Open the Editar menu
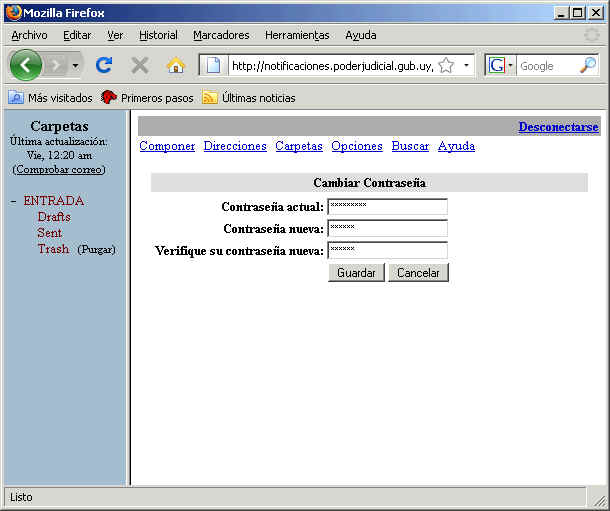This screenshot has width=610, height=511. click(x=77, y=35)
